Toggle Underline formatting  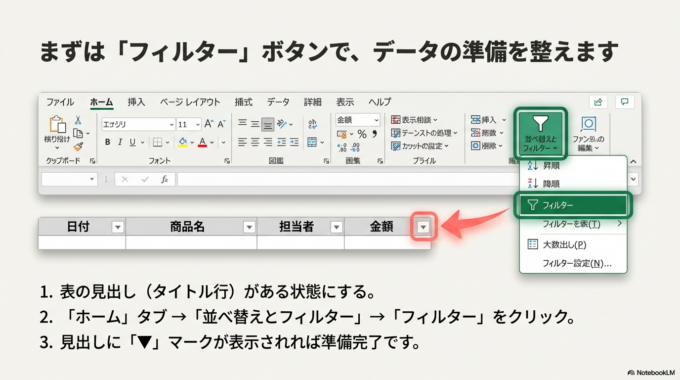[132, 142]
